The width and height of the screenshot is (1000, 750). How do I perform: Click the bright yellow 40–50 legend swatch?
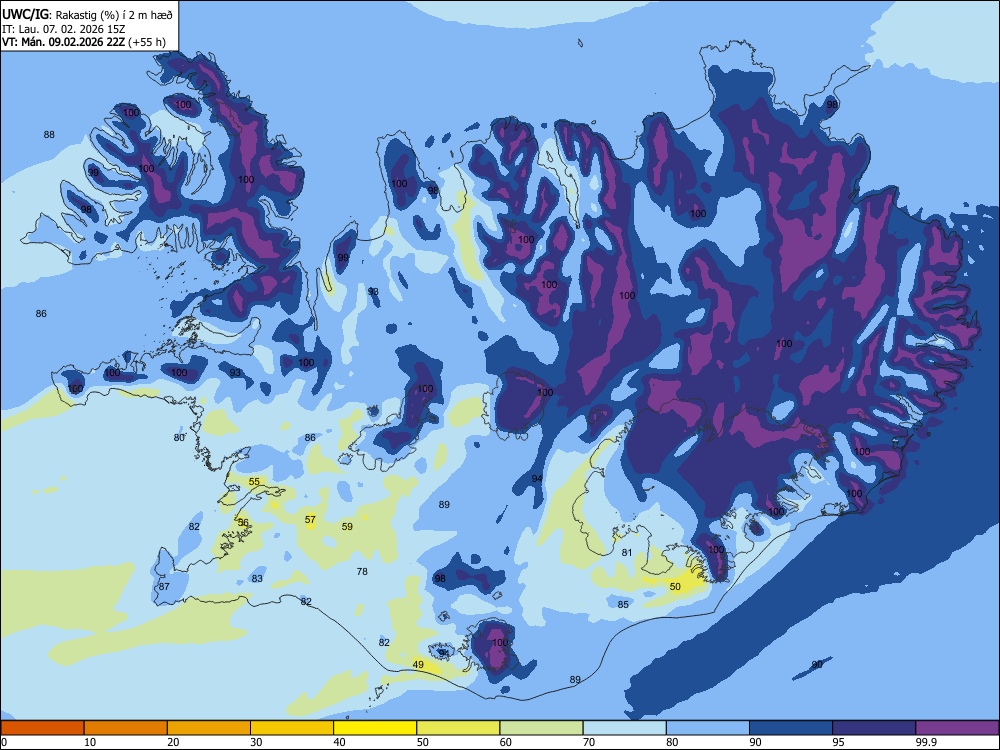375,728
